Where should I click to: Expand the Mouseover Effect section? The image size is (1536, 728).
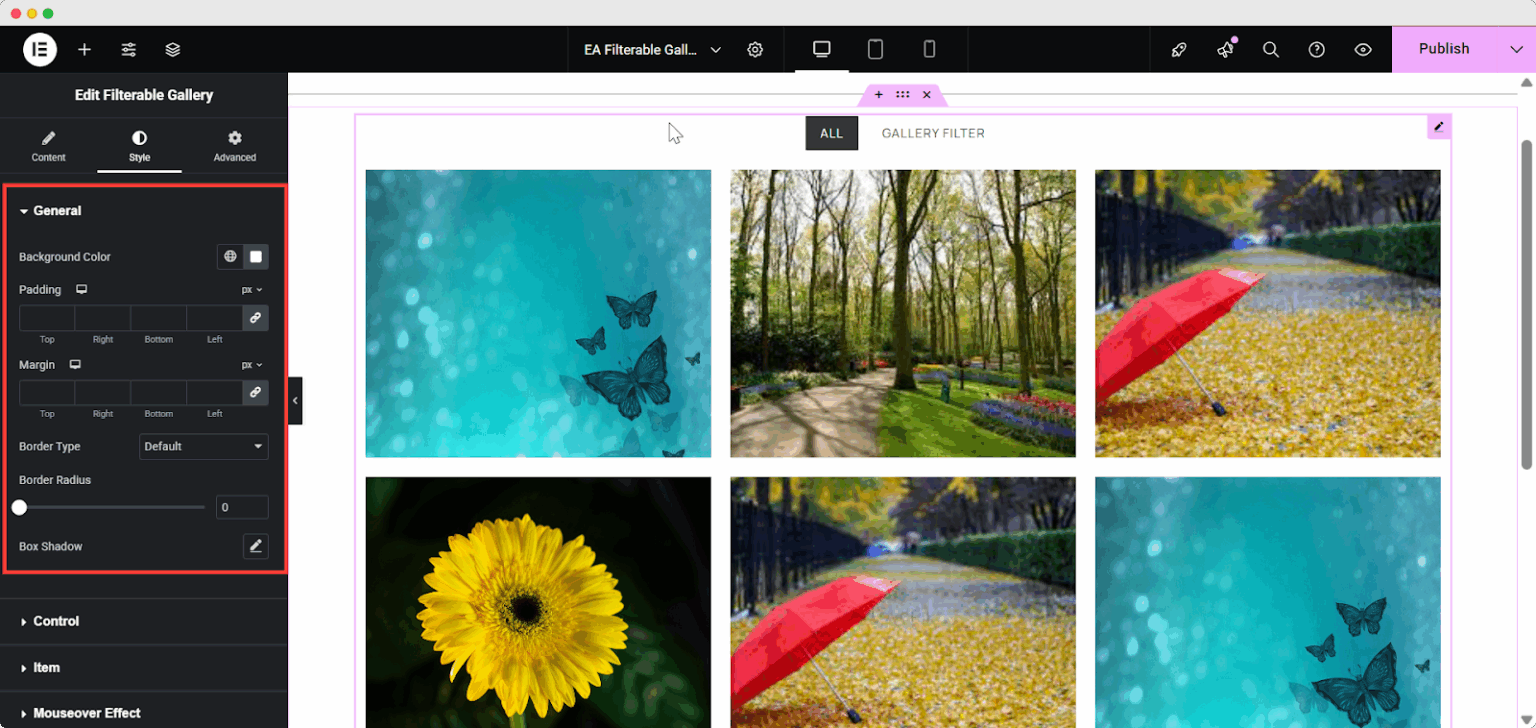pyautogui.click(x=85, y=713)
